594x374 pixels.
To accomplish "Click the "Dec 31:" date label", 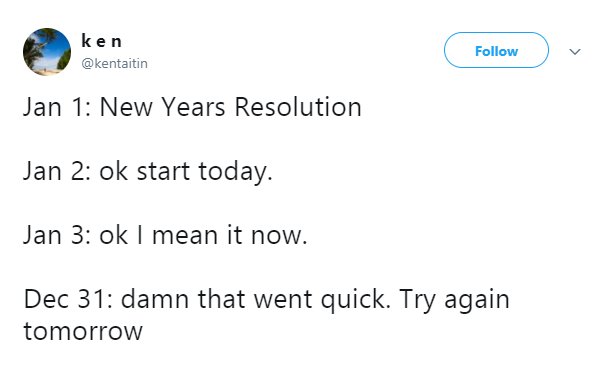I will click(68, 299).
